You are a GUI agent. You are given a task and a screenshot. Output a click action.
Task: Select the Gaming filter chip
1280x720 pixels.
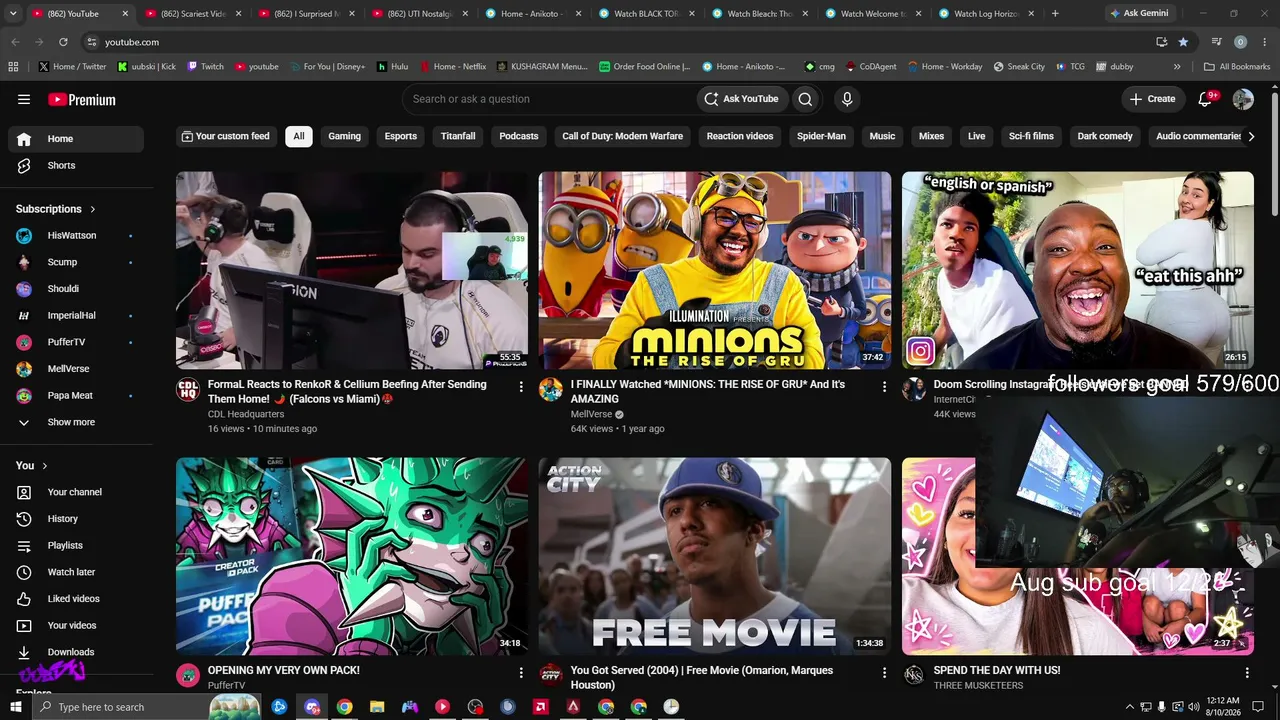point(344,137)
